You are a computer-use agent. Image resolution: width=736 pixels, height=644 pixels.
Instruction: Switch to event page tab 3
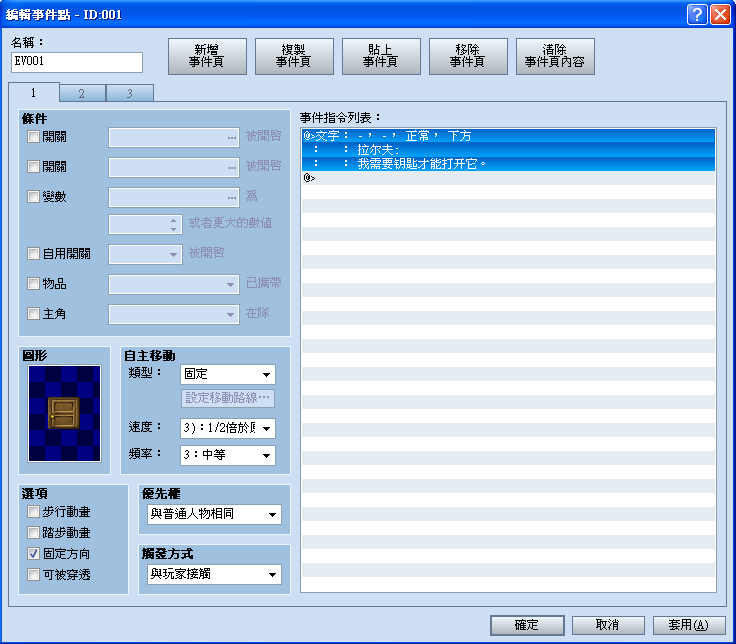[x=130, y=93]
